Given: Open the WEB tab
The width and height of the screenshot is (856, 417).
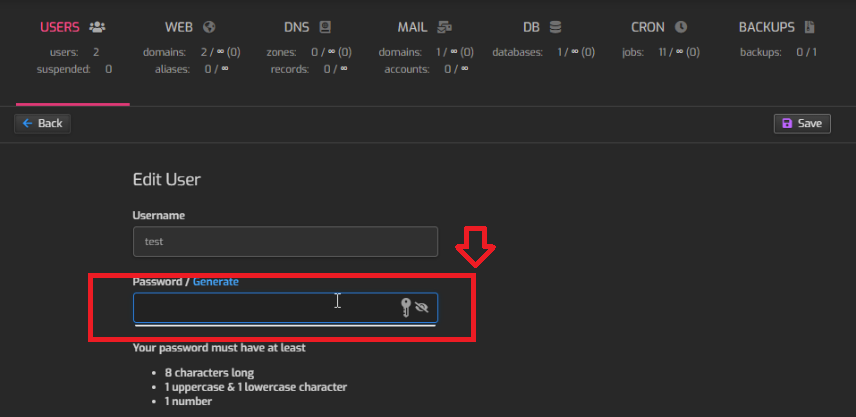Looking at the screenshot, I should point(180,27).
